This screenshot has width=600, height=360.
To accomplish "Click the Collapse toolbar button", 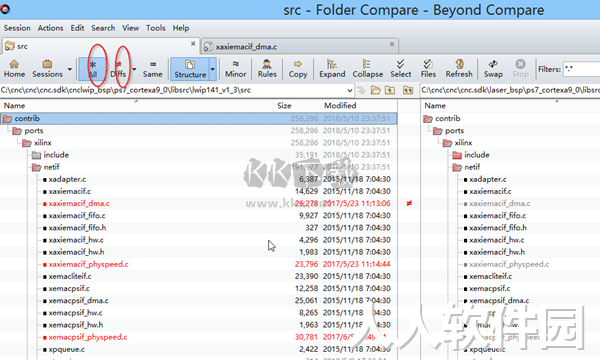I will point(367,69).
